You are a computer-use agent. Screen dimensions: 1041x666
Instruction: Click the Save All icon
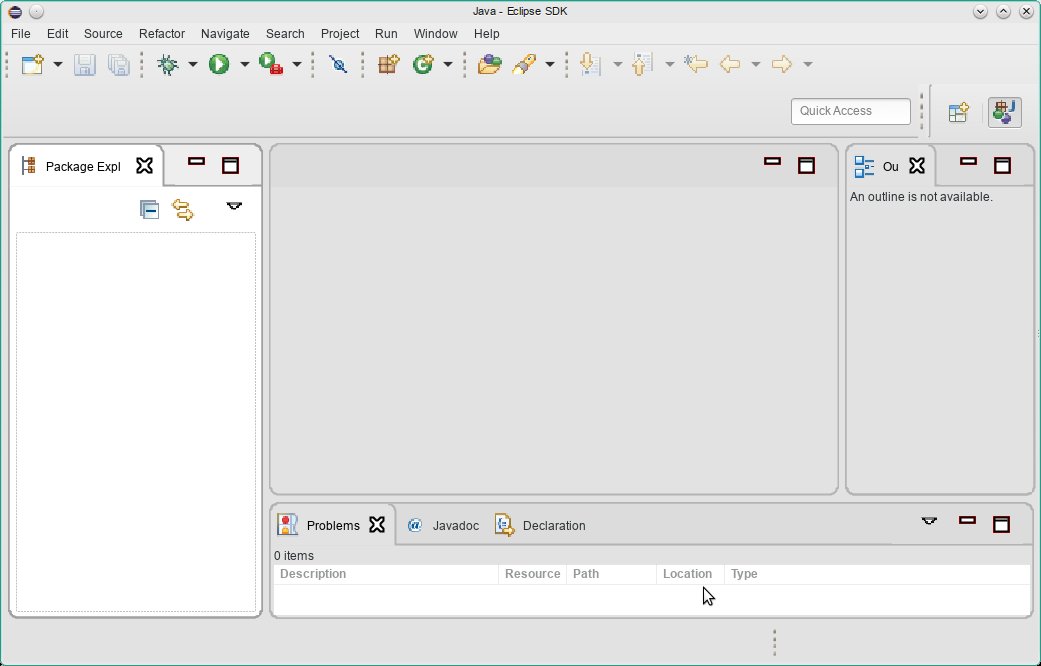click(x=118, y=64)
